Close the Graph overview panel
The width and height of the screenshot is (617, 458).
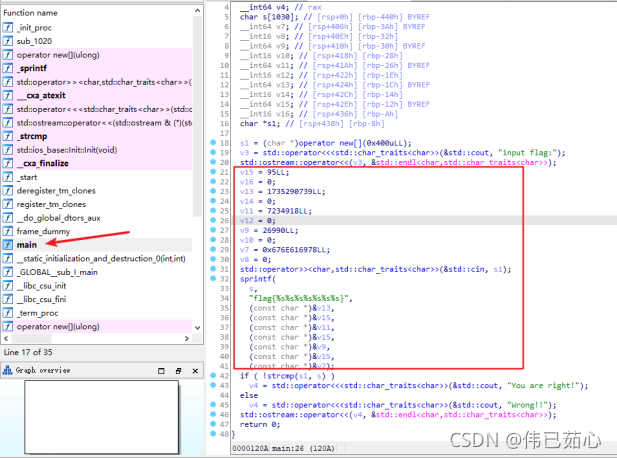(195, 371)
